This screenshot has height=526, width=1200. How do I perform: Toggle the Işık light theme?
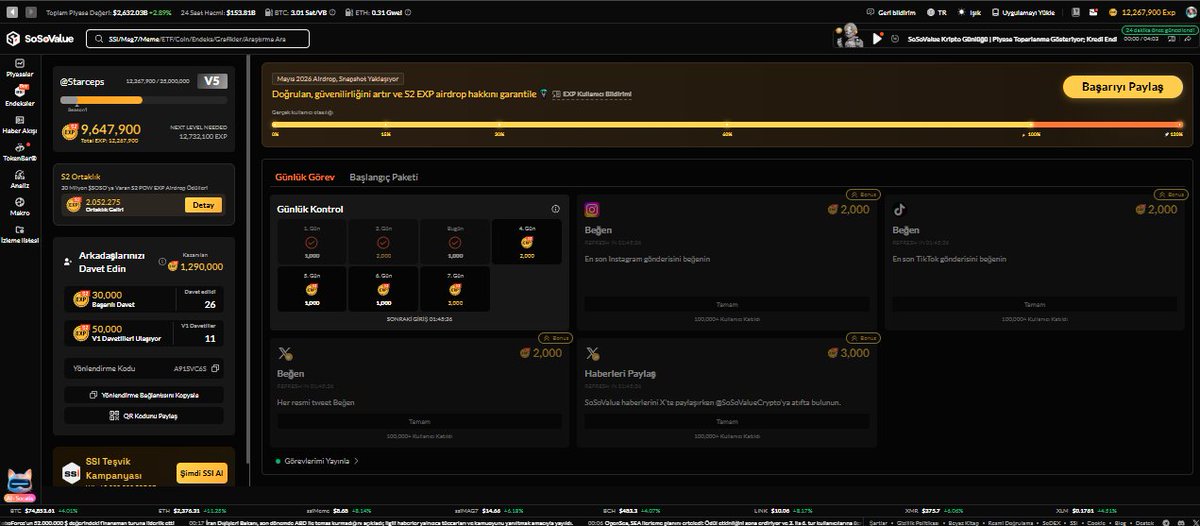(x=967, y=12)
